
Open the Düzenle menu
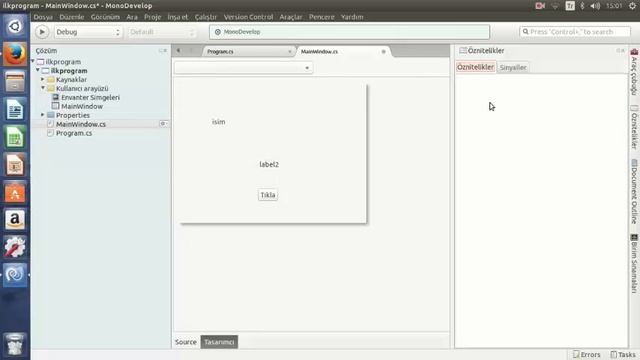click(x=71, y=17)
